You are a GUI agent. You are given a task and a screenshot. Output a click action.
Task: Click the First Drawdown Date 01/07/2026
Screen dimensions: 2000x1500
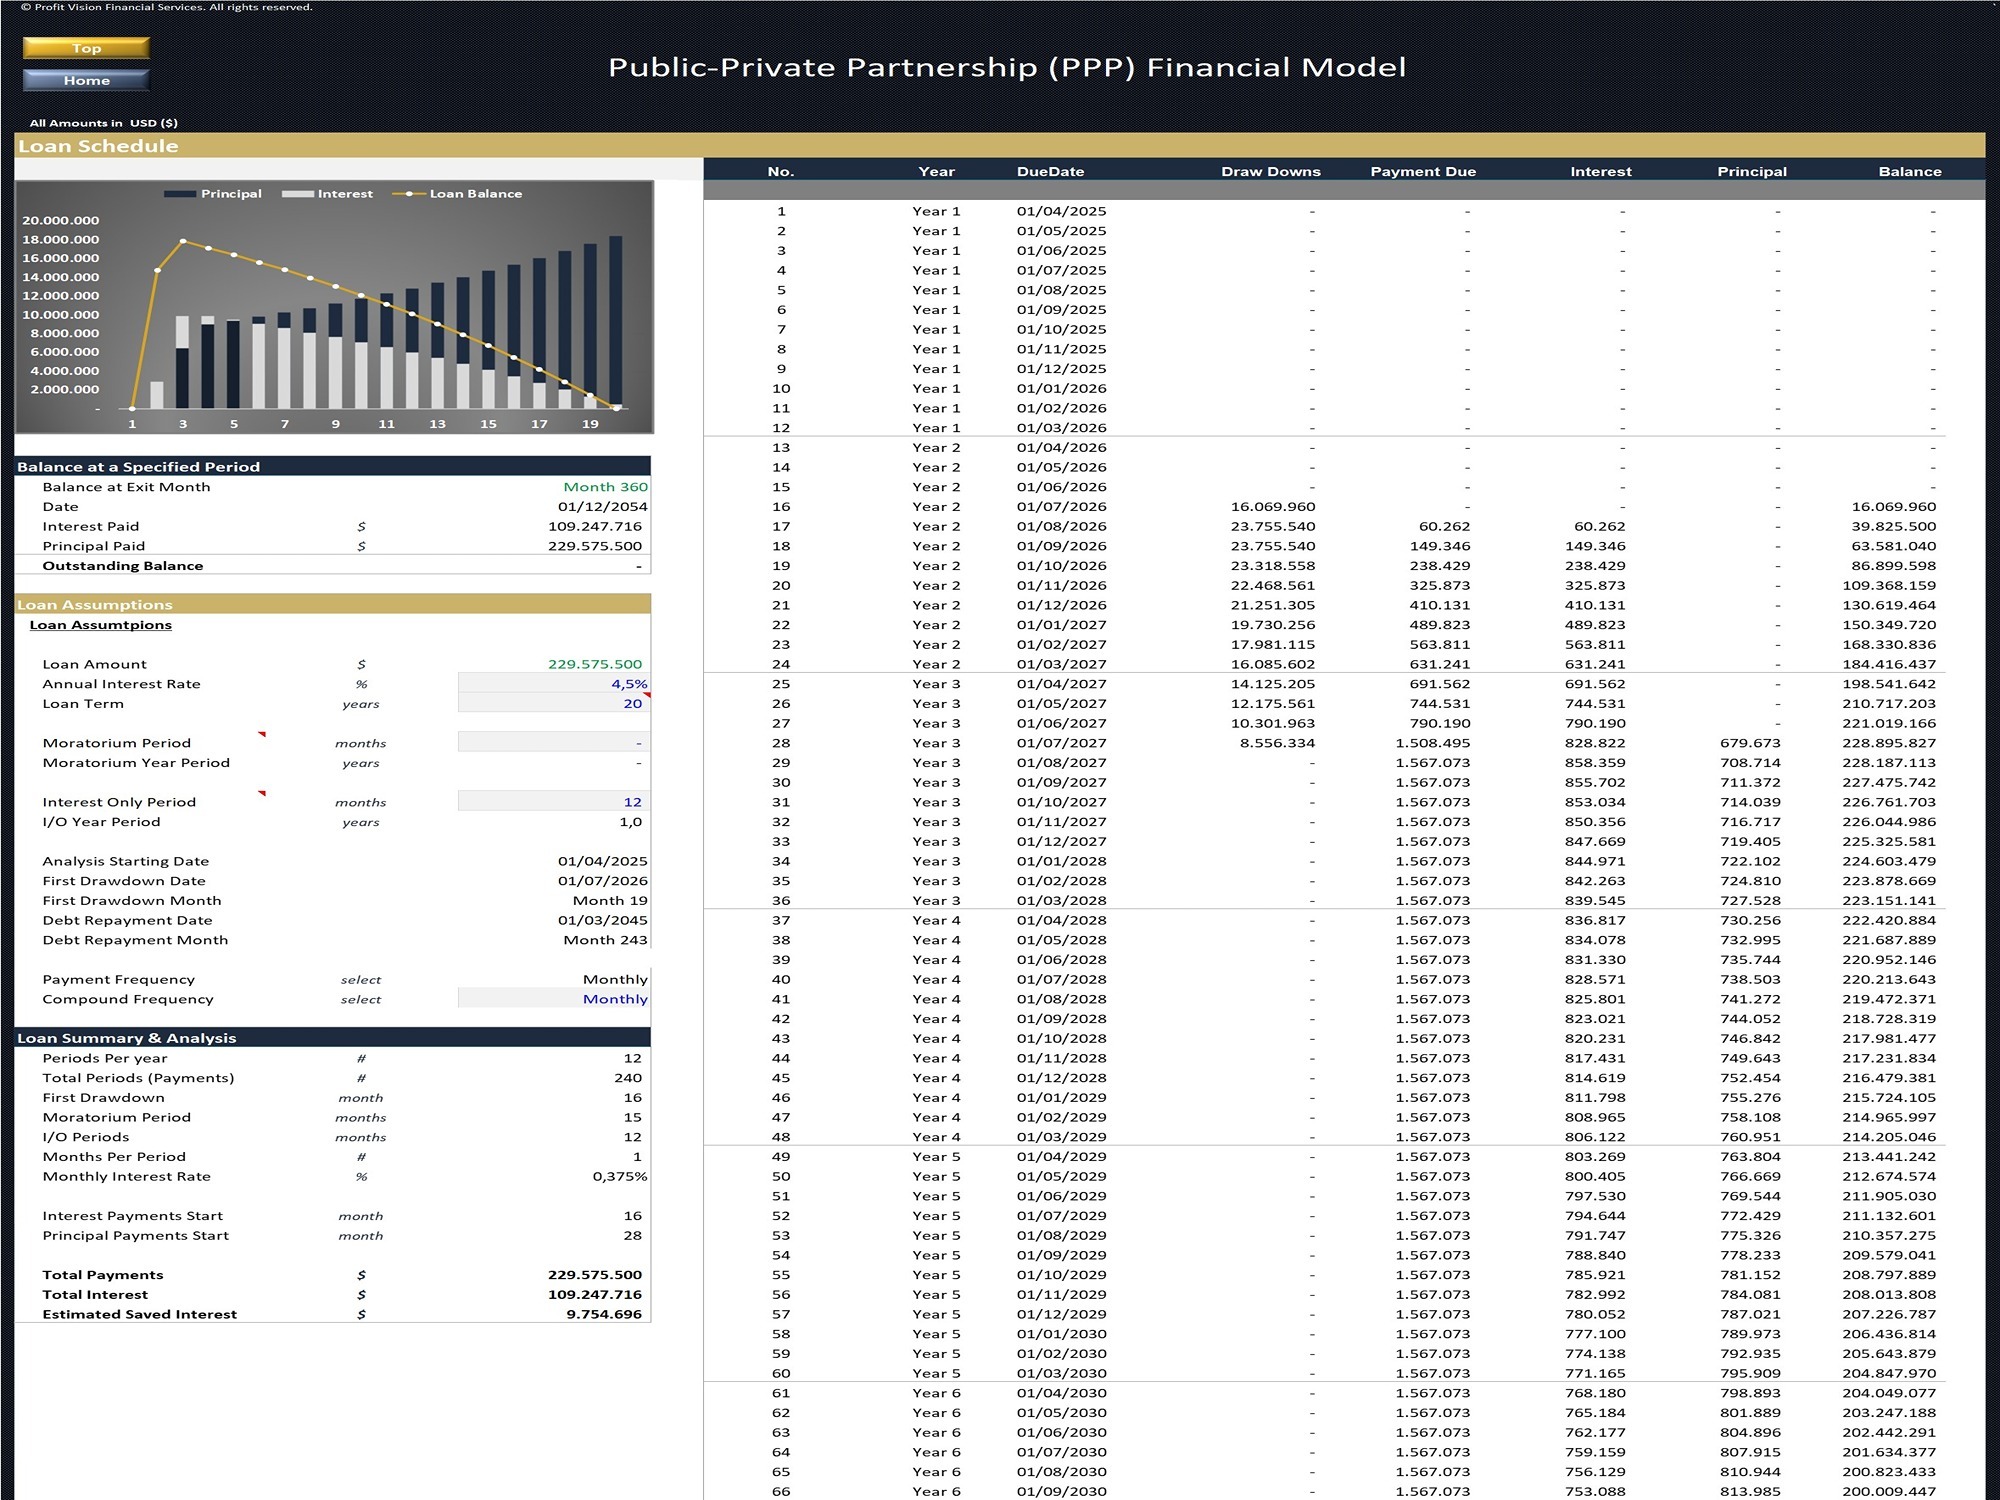pyautogui.click(x=602, y=880)
